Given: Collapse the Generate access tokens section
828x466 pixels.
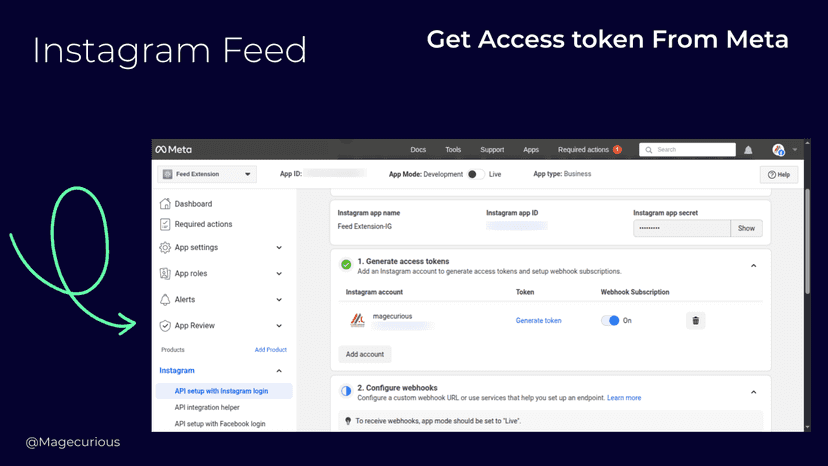Looking at the screenshot, I should click(x=754, y=266).
